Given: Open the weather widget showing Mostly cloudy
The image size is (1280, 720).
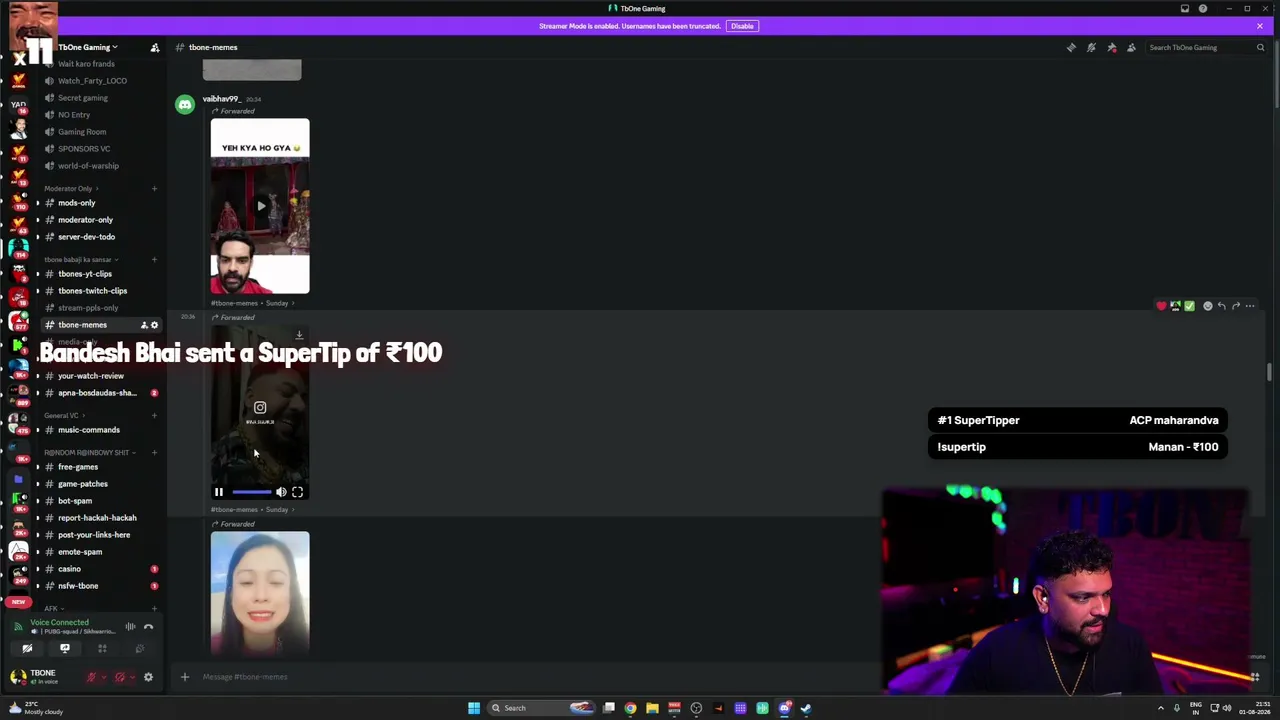Looking at the screenshot, I should pyautogui.click(x=36, y=708).
